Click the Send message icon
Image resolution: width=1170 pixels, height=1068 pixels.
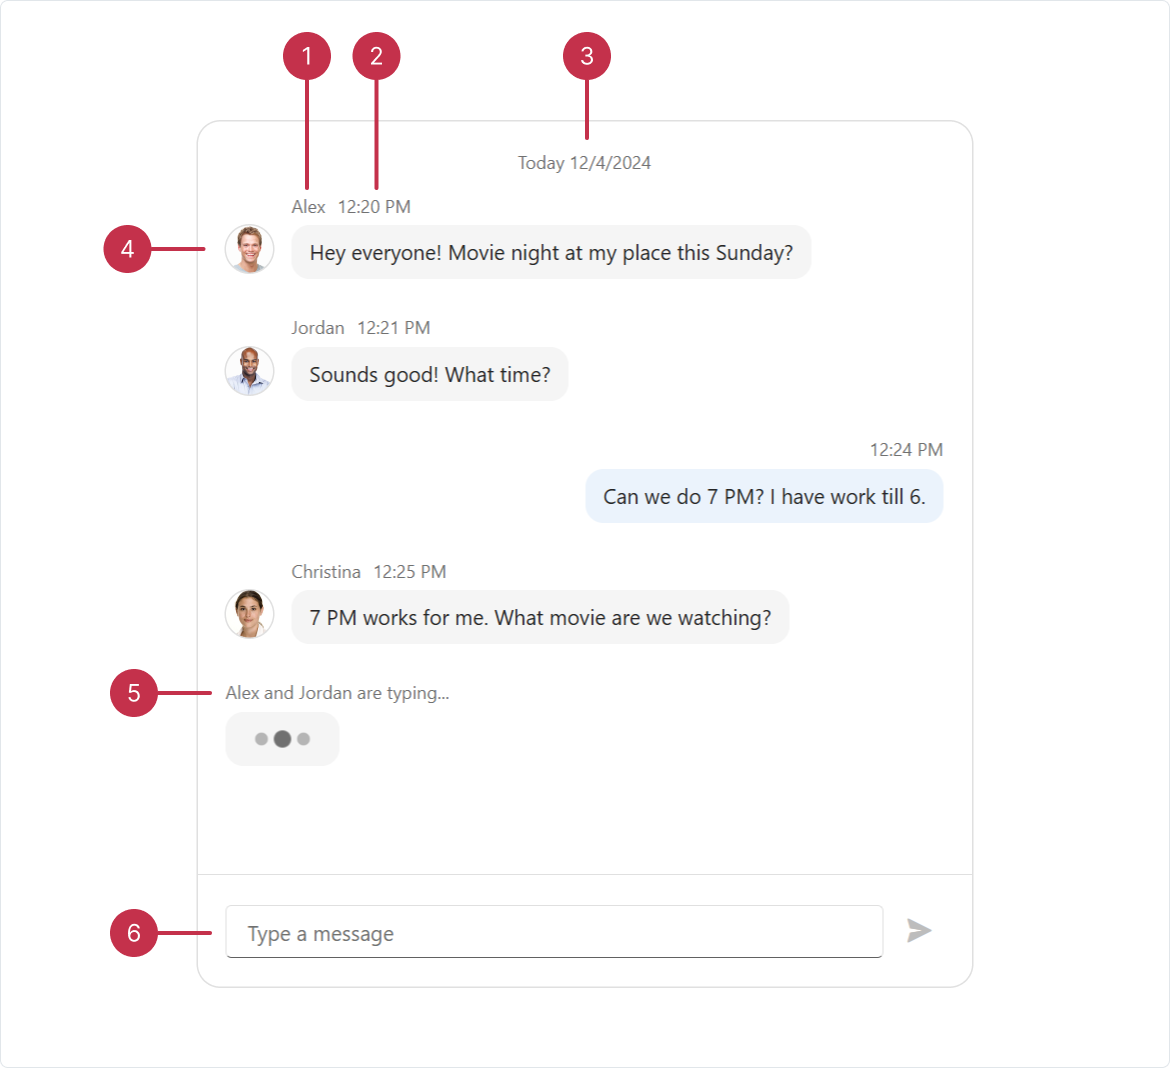pos(918,931)
